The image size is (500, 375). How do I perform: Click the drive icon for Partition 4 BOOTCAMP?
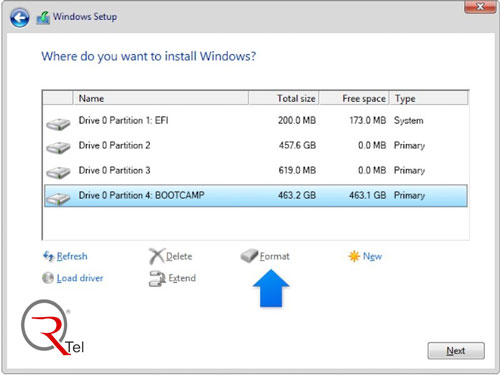pos(58,198)
